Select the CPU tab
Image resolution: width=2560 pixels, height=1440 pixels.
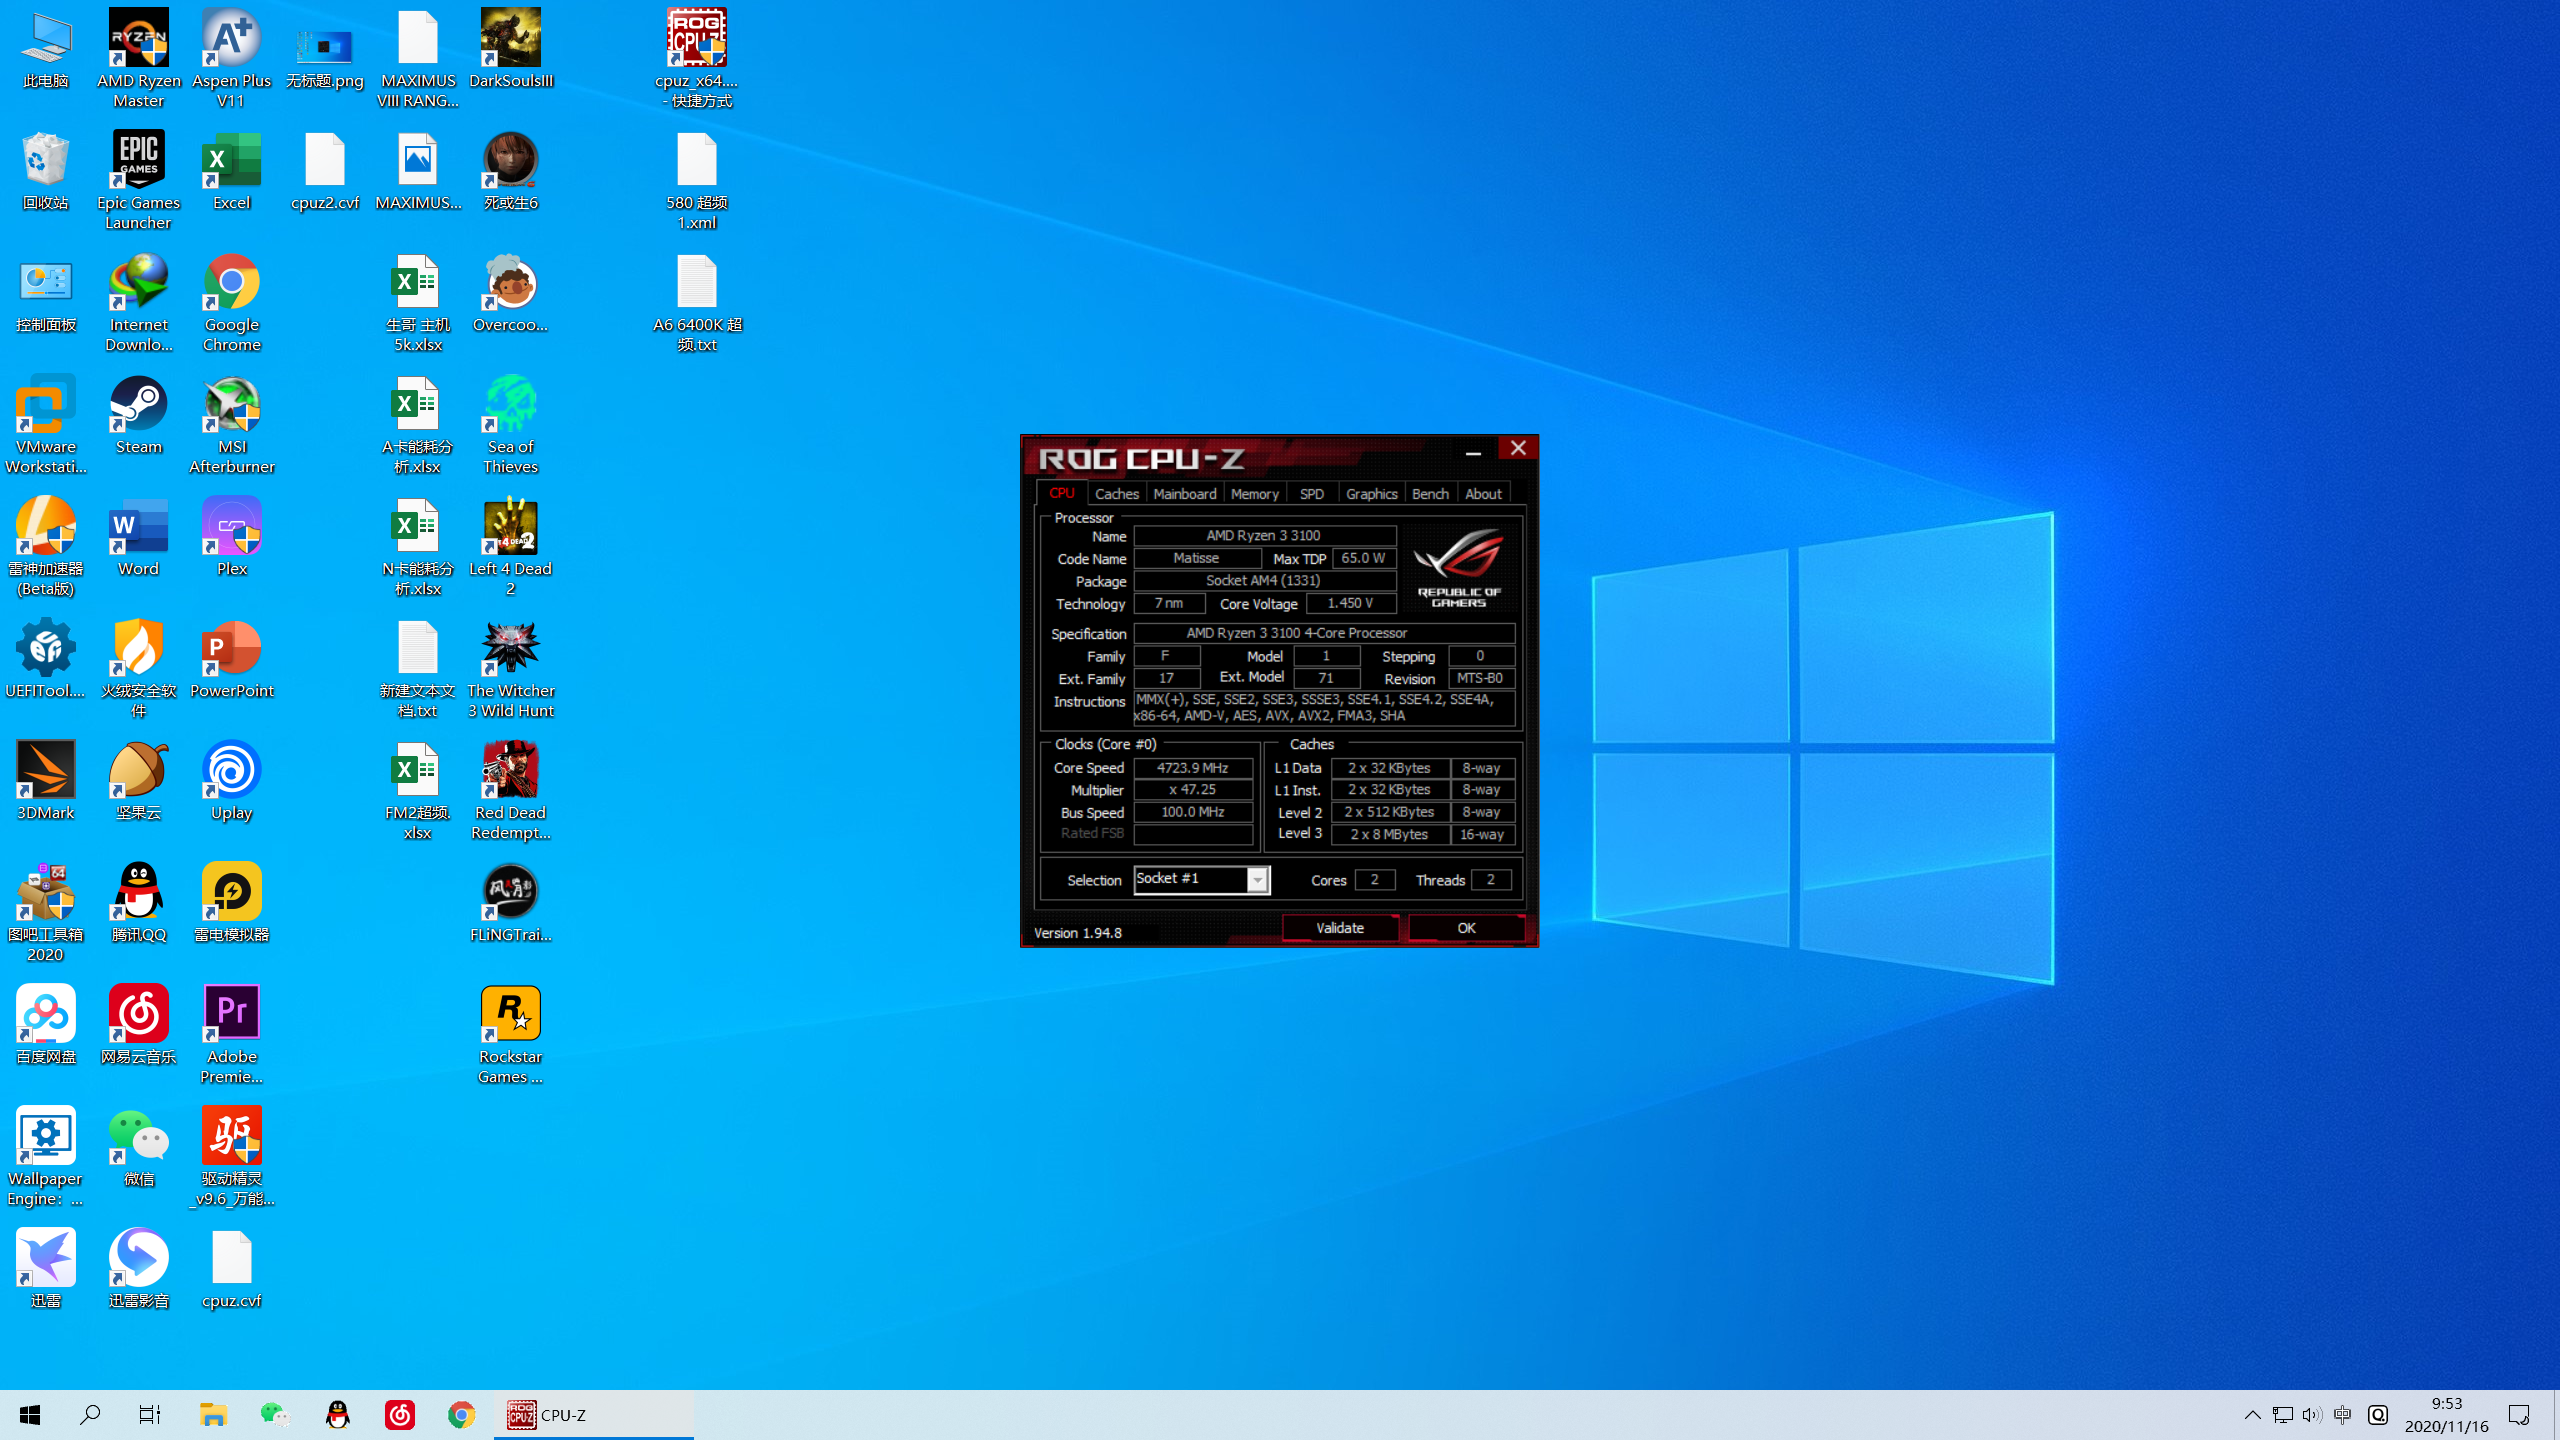[1062, 493]
